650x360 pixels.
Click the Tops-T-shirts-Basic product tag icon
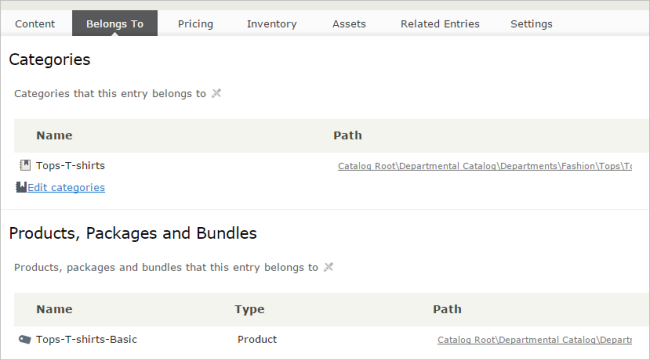(25, 340)
